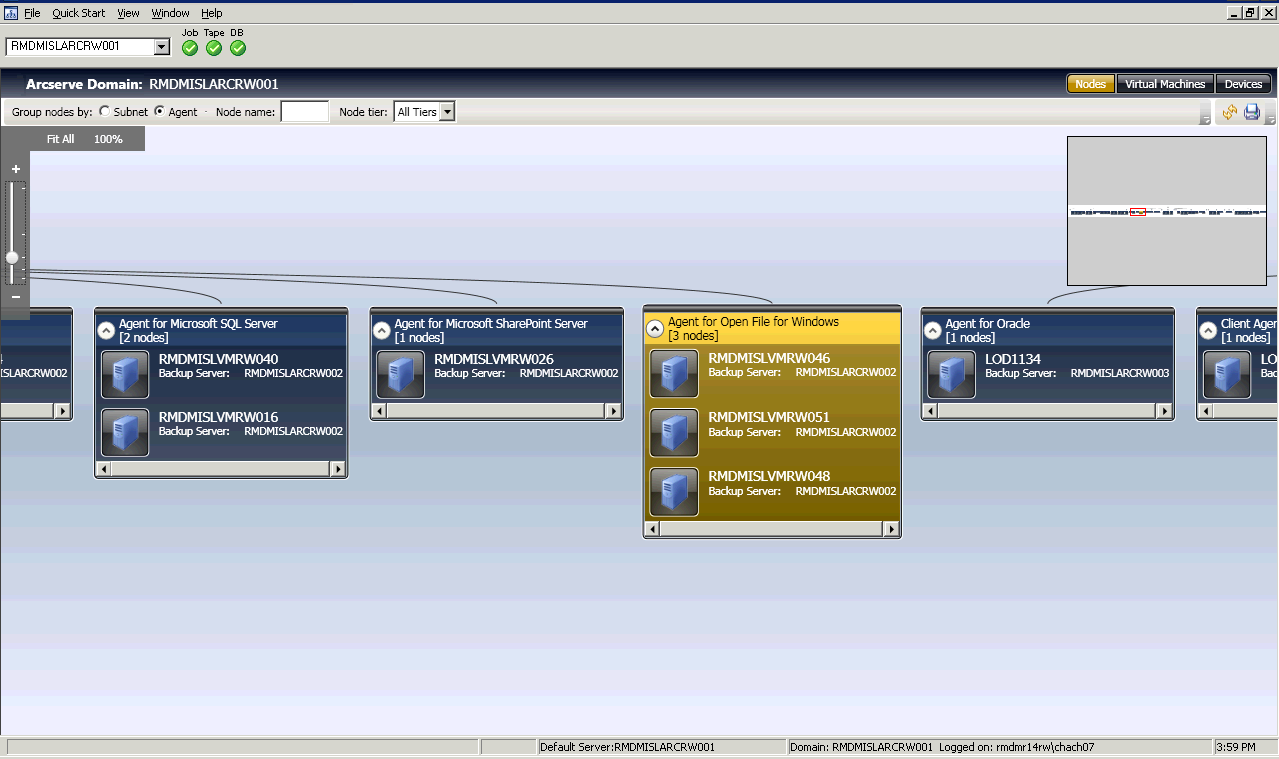This screenshot has height=759, width=1279.
Task: Collapse Agent for Oracle group
Action: click(932, 330)
